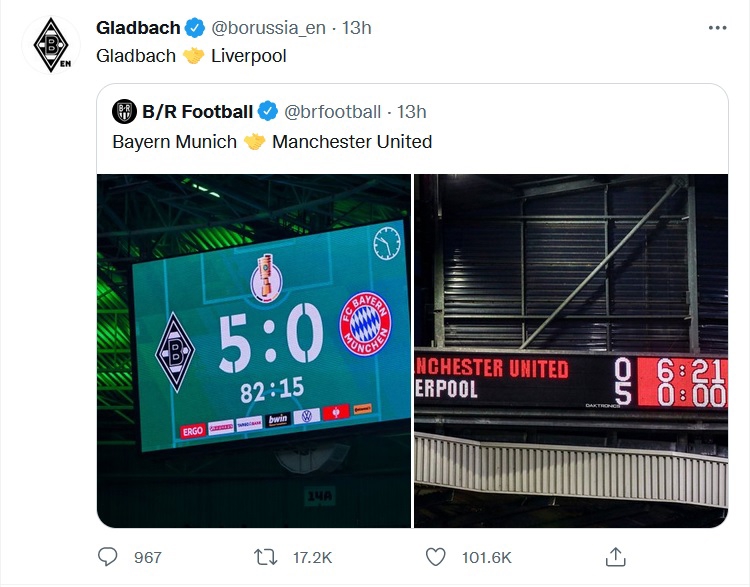Open the Gladbach account name link
The image size is (750, 587).
[138, 28]
